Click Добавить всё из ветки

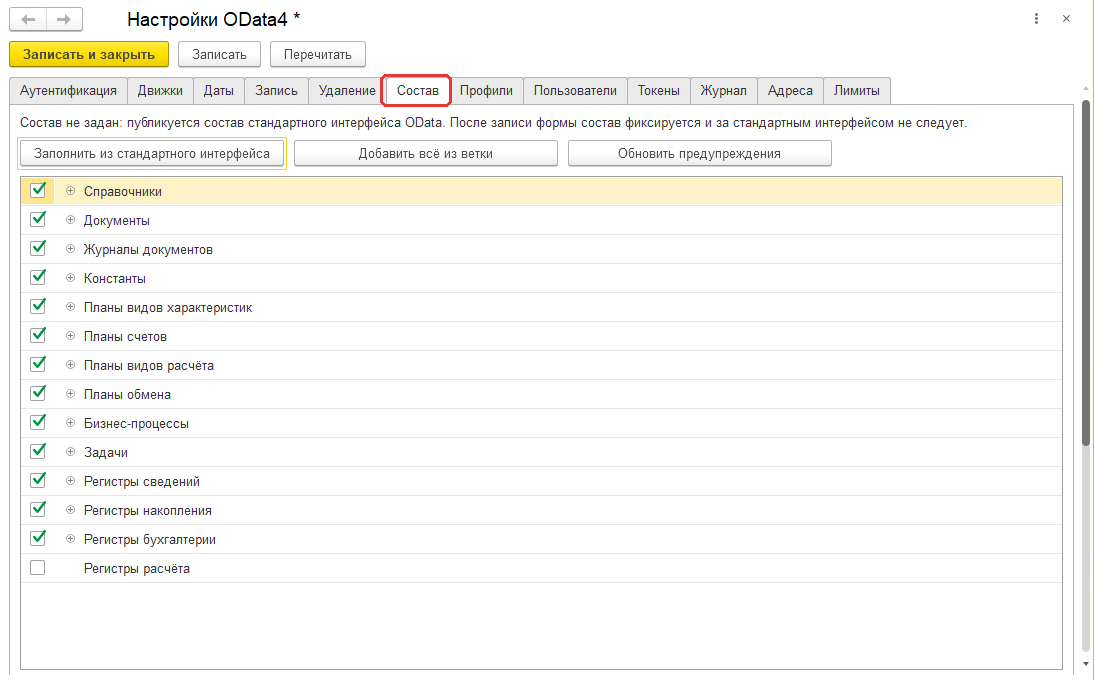(426, 153)
